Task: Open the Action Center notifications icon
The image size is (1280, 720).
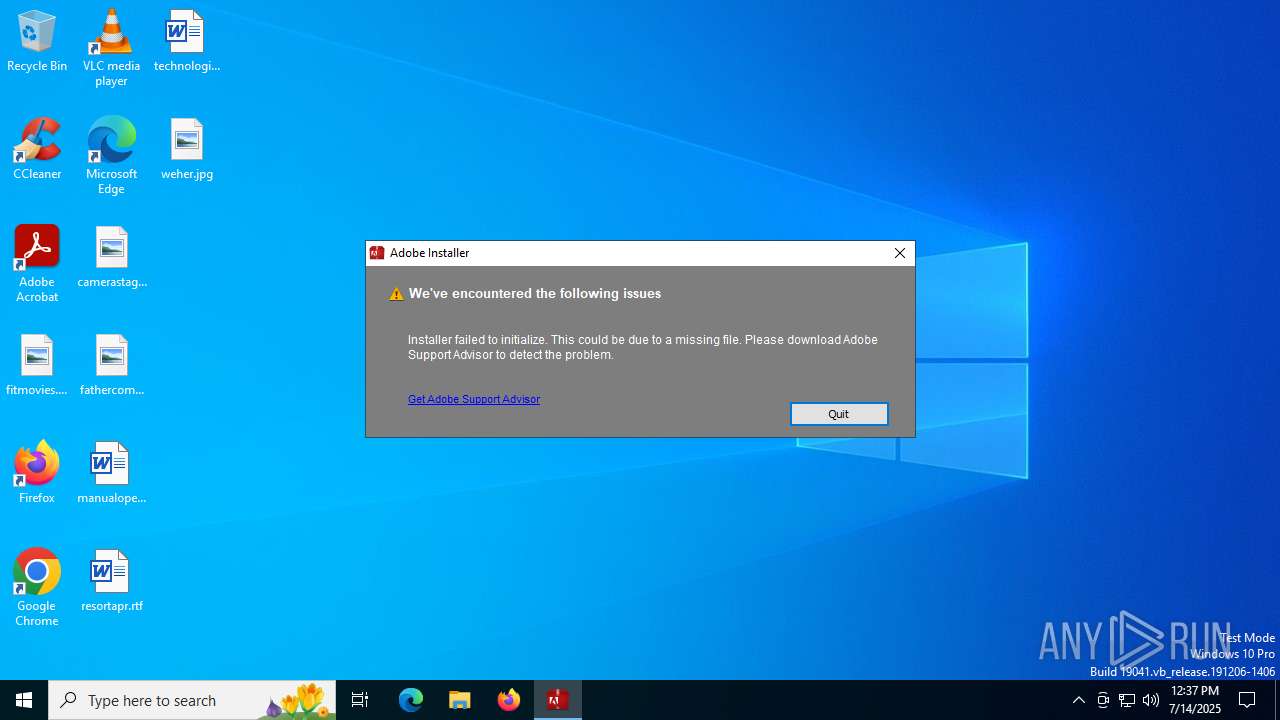Action: tap(1247, 700)
